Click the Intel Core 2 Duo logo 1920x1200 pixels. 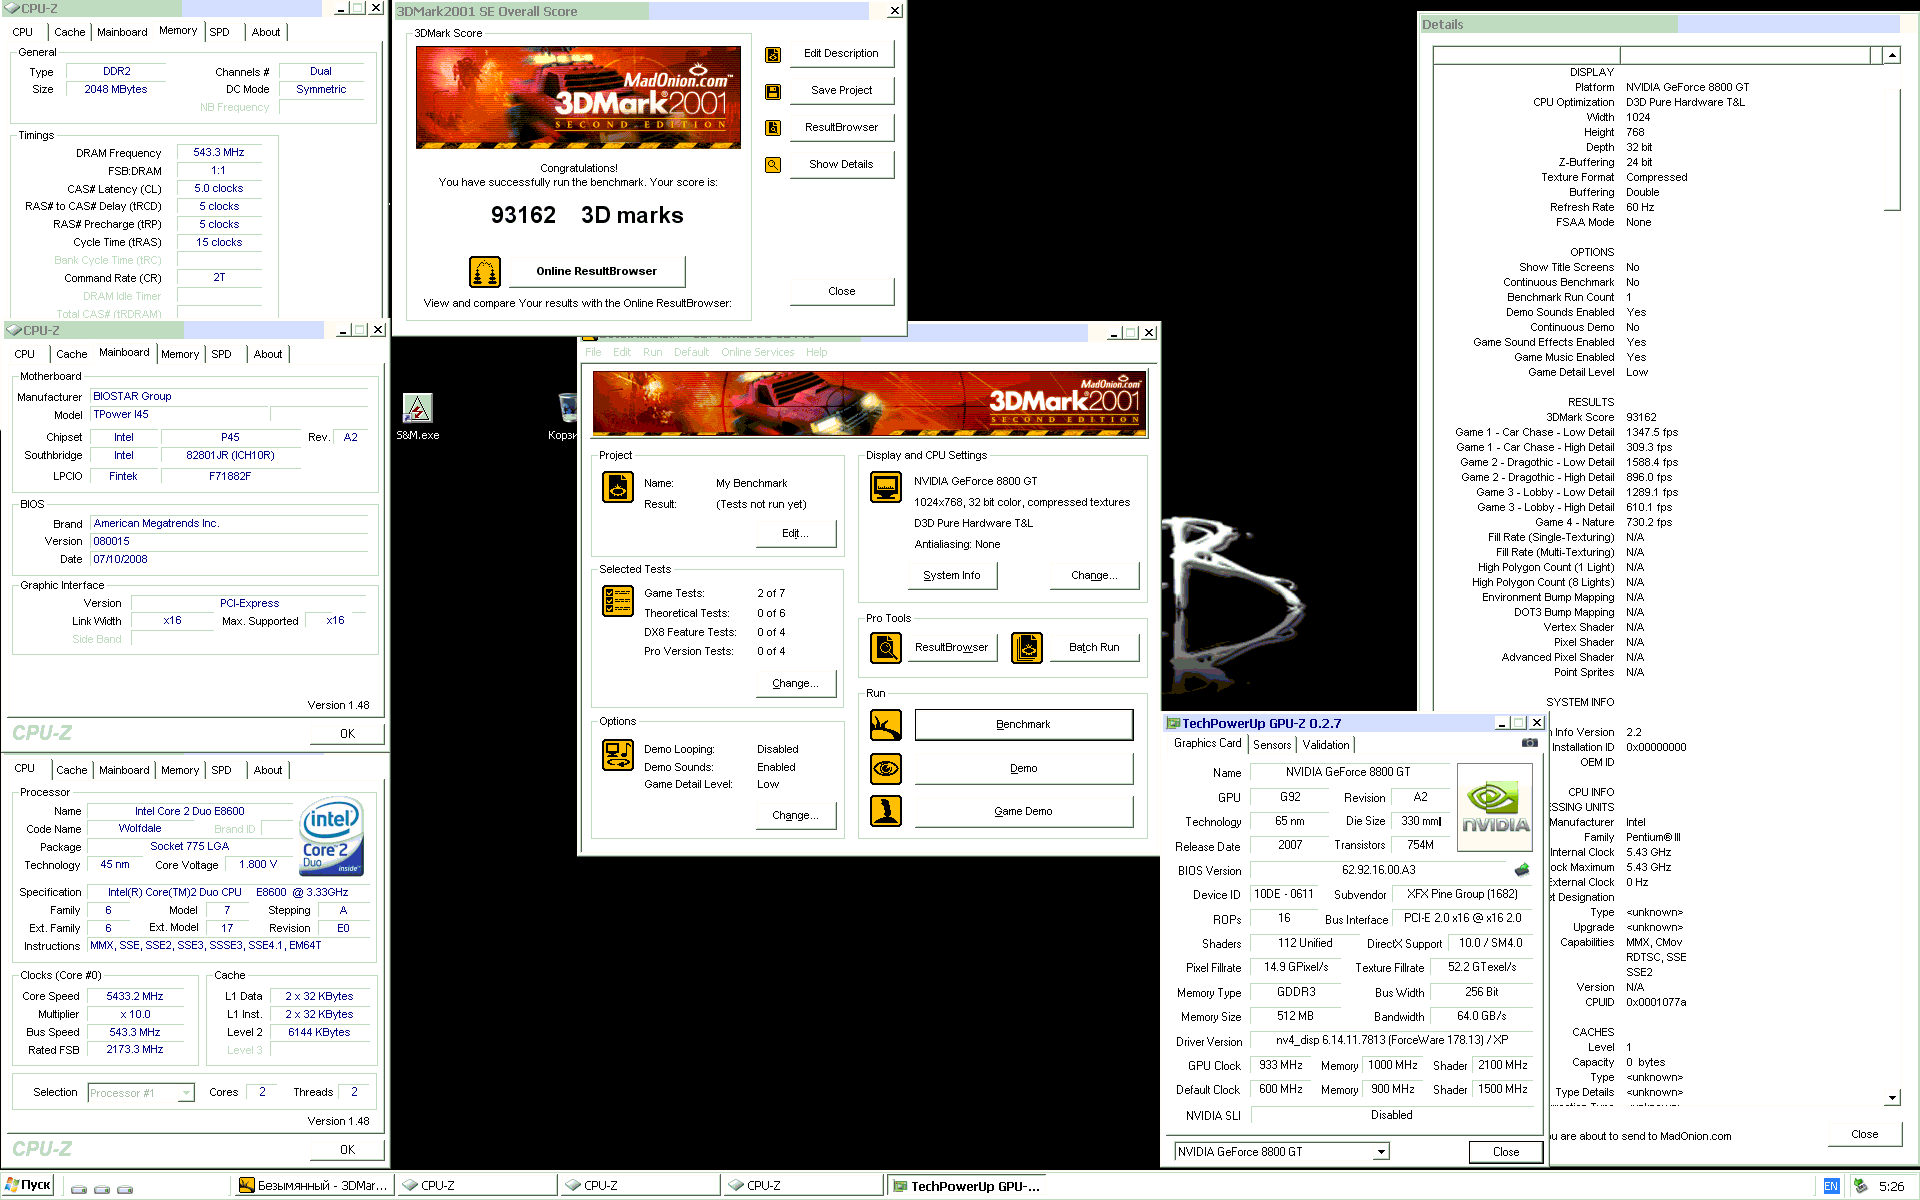[x=332, y=838]
